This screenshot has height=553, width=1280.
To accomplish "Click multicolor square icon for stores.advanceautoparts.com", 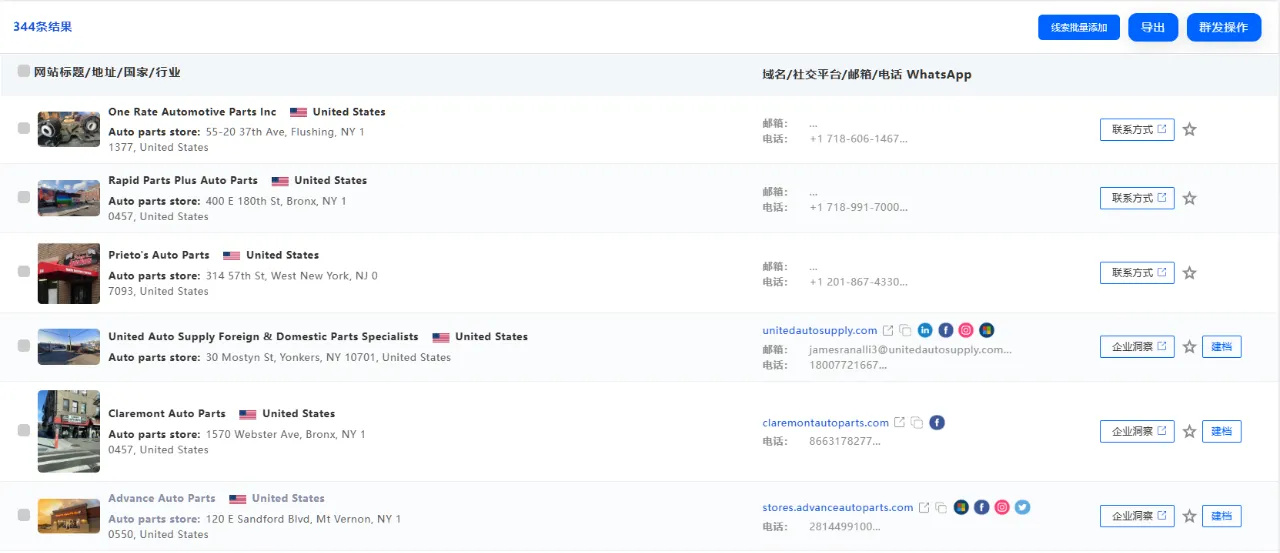I will [961, 507].
